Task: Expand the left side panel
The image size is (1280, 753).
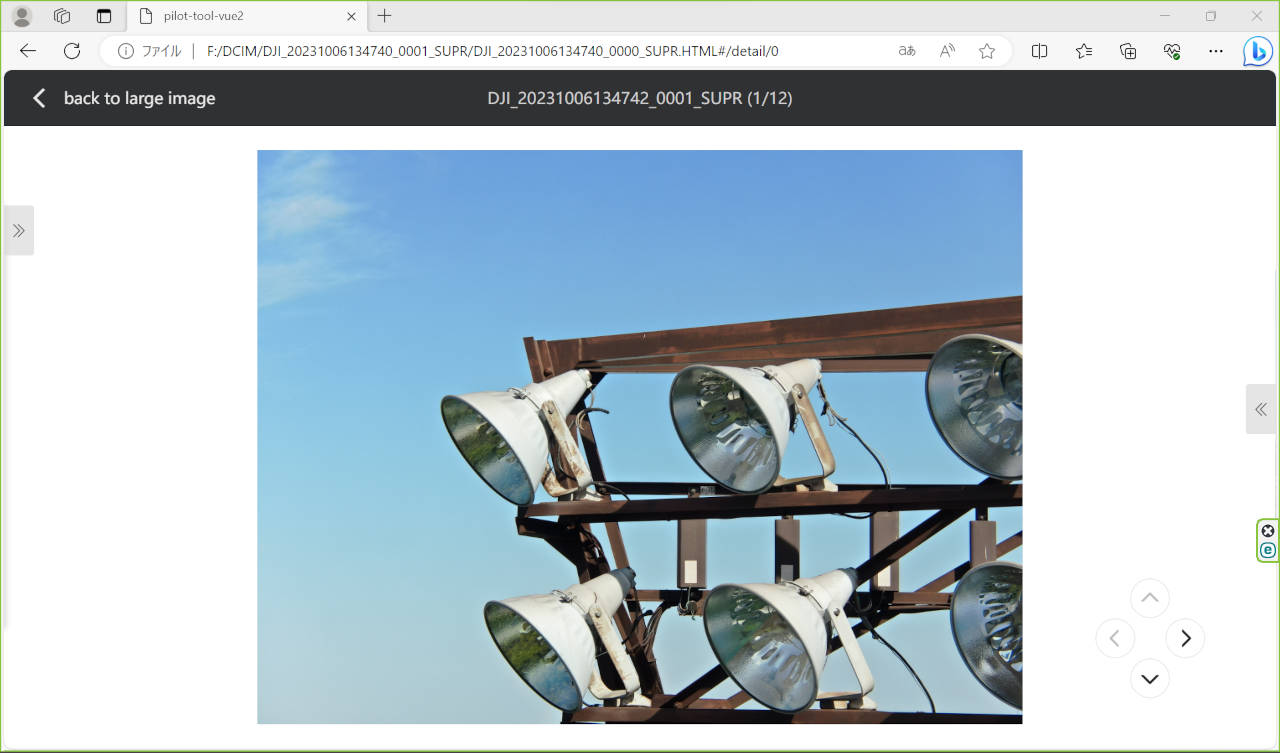Action: 18,230
